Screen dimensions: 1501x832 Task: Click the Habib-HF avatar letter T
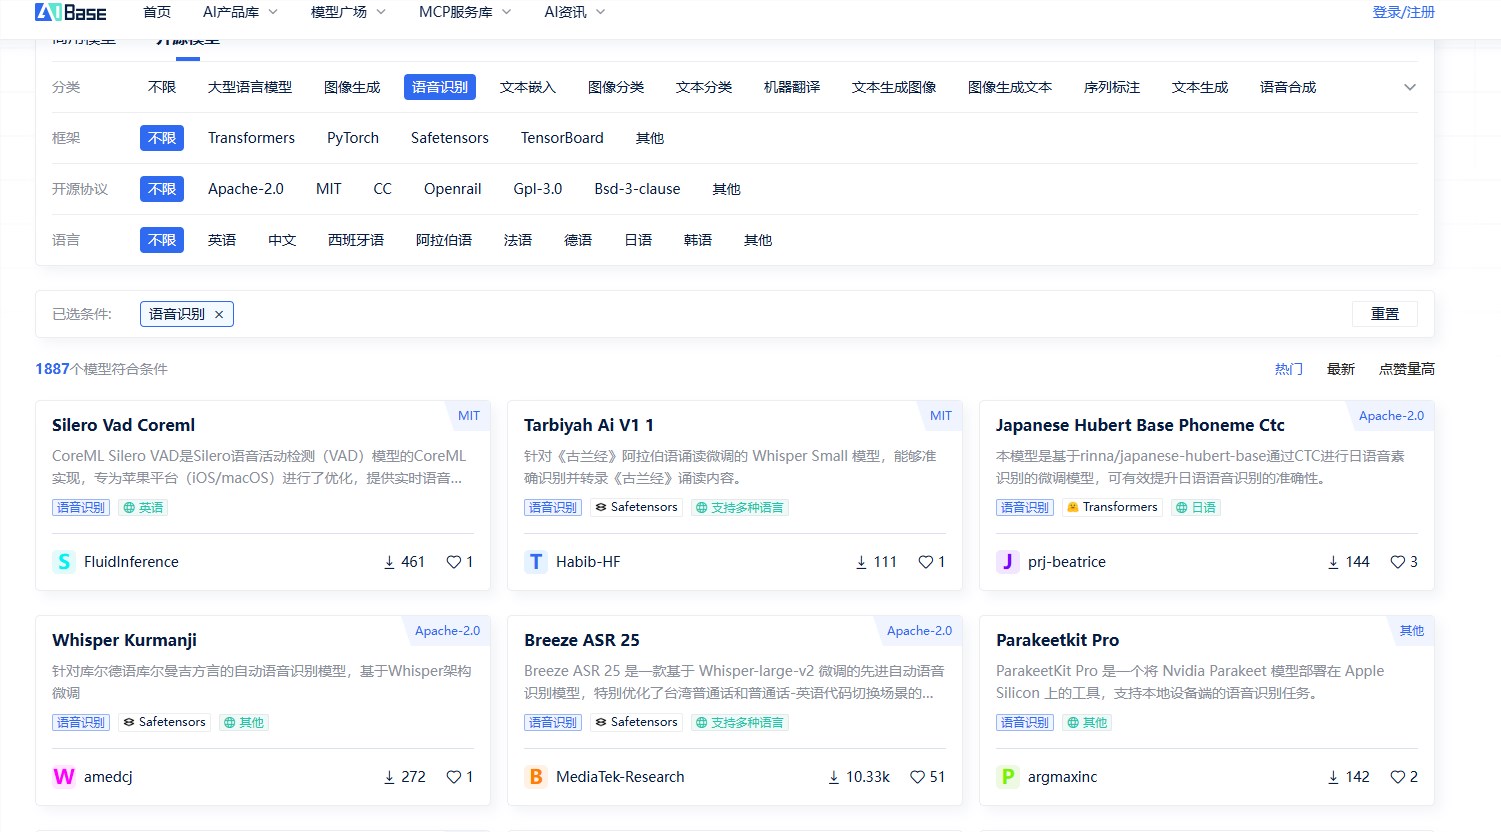coord(536,562)
